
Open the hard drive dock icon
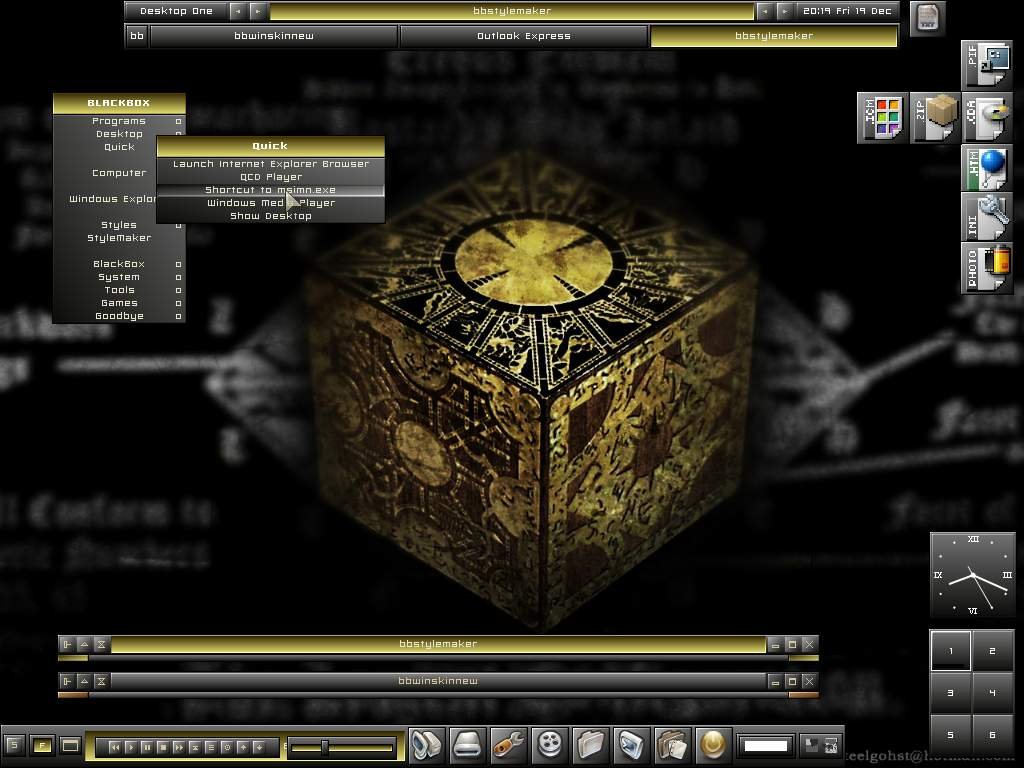[x=467, y=744]
